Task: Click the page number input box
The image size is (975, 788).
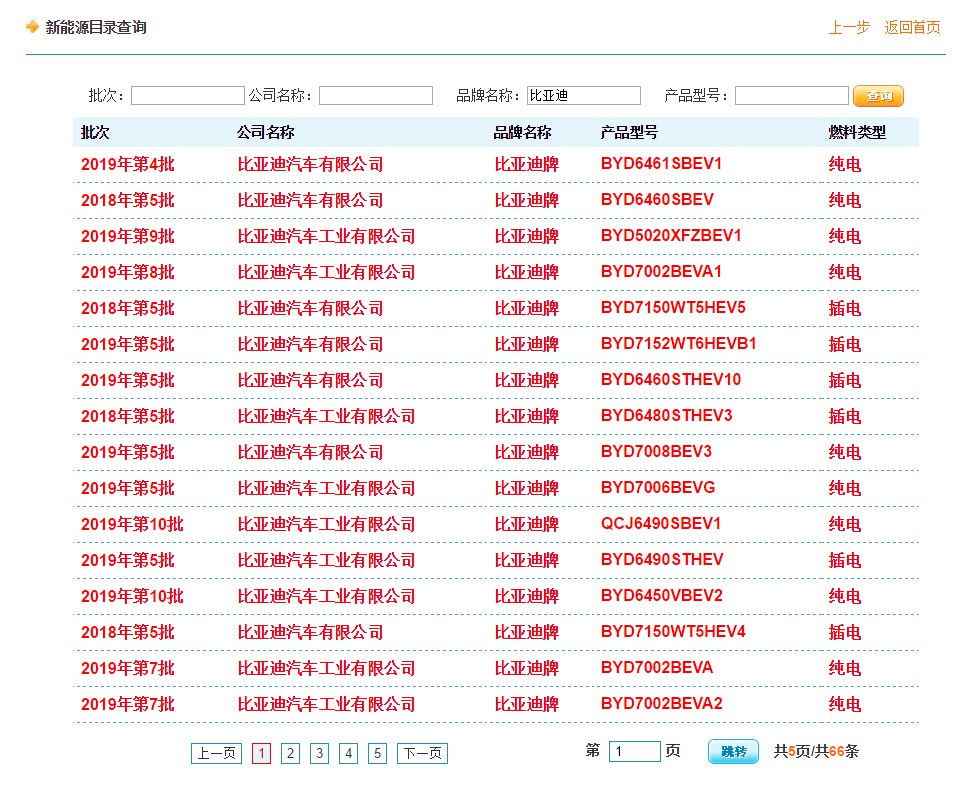Action: click(634, 752)
